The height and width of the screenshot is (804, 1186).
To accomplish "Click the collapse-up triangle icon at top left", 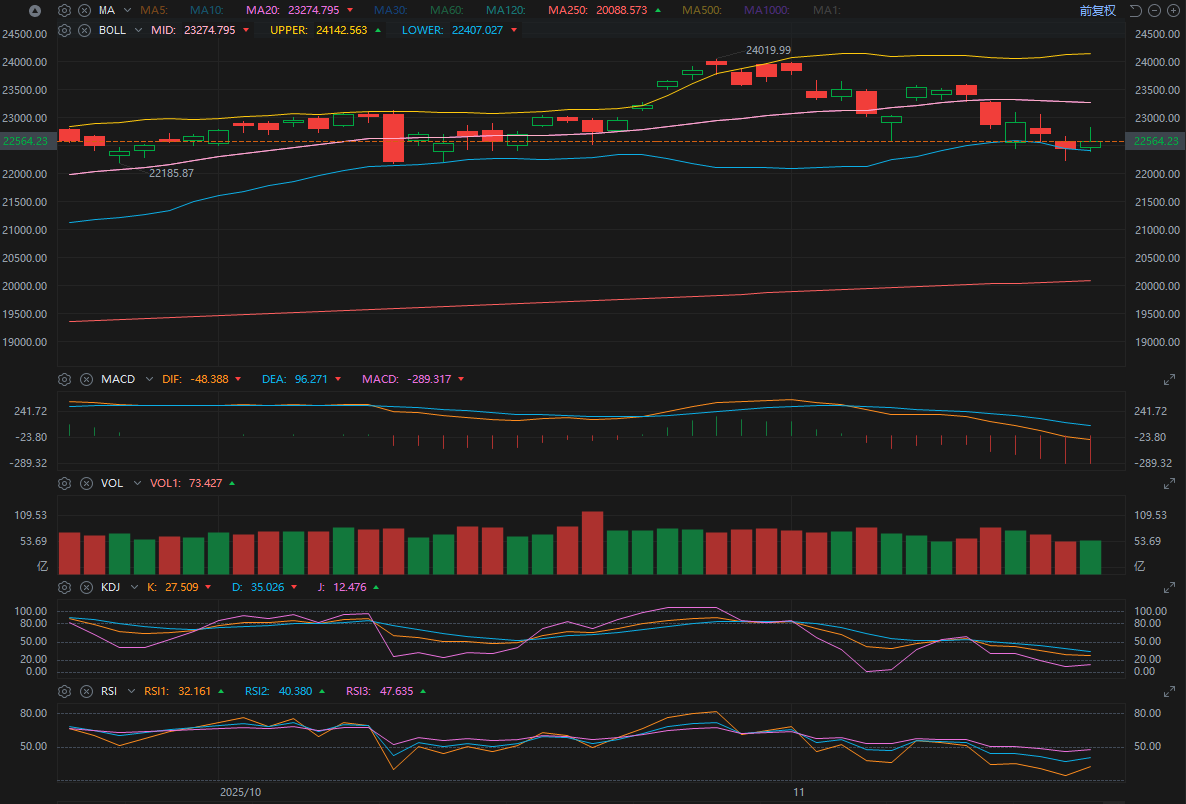I will coord(35,11).
